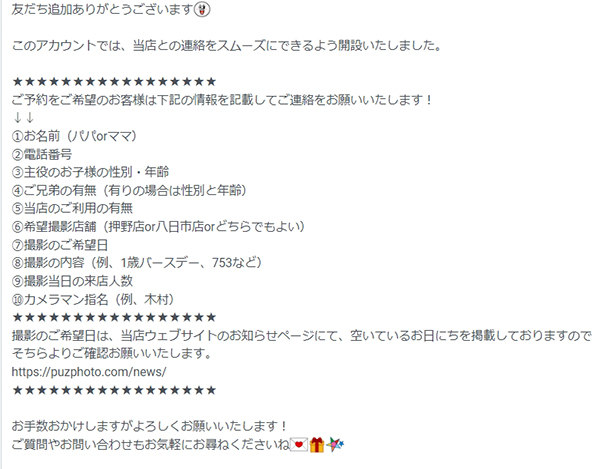Click item ⑩ カメラマン指名 line

coord(93,299)
